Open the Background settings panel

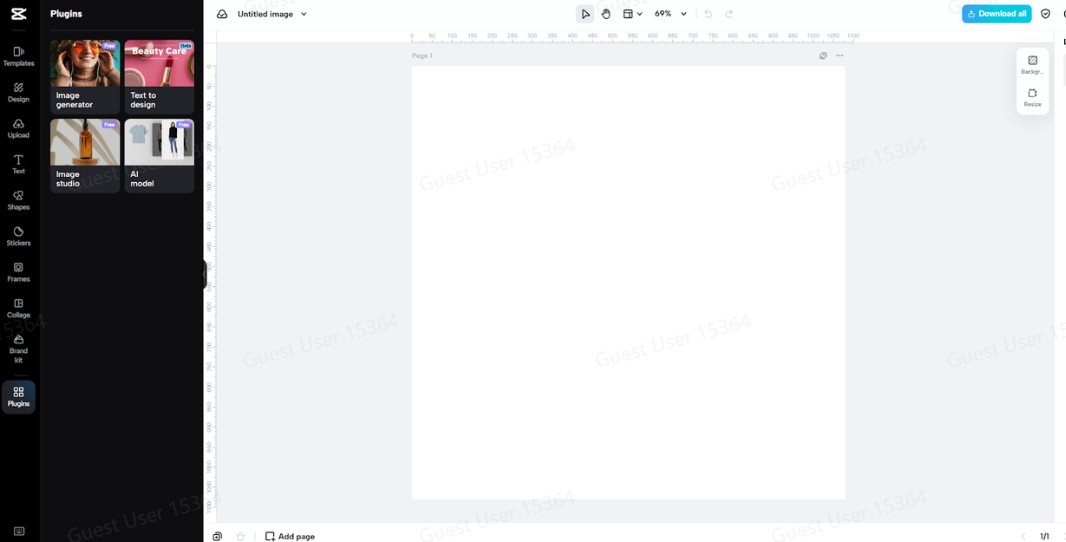(1033, 65)
